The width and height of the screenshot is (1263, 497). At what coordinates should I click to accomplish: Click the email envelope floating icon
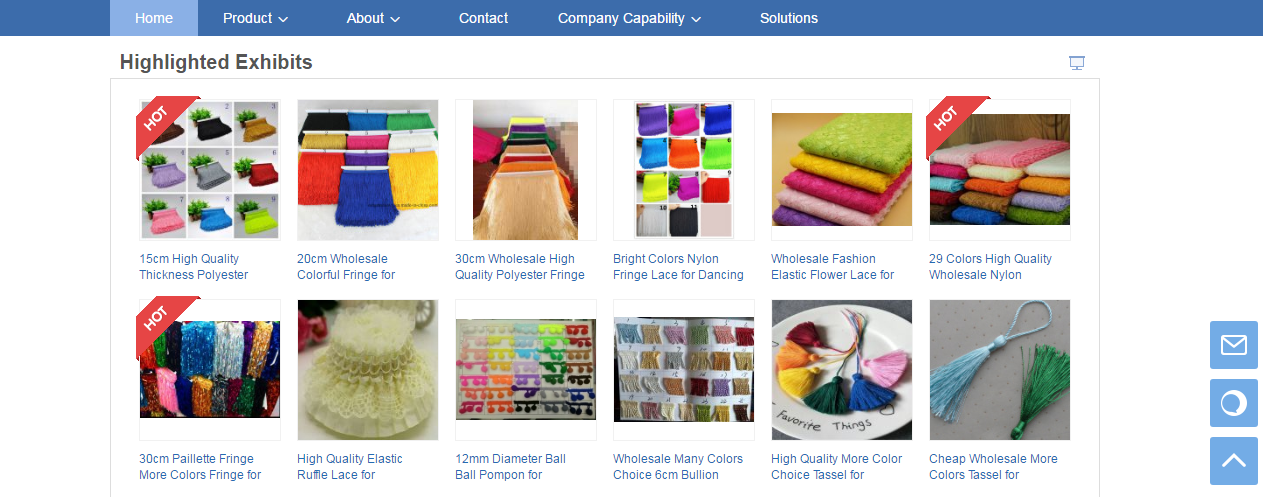pyautogui.click(x=1234, y=345)
